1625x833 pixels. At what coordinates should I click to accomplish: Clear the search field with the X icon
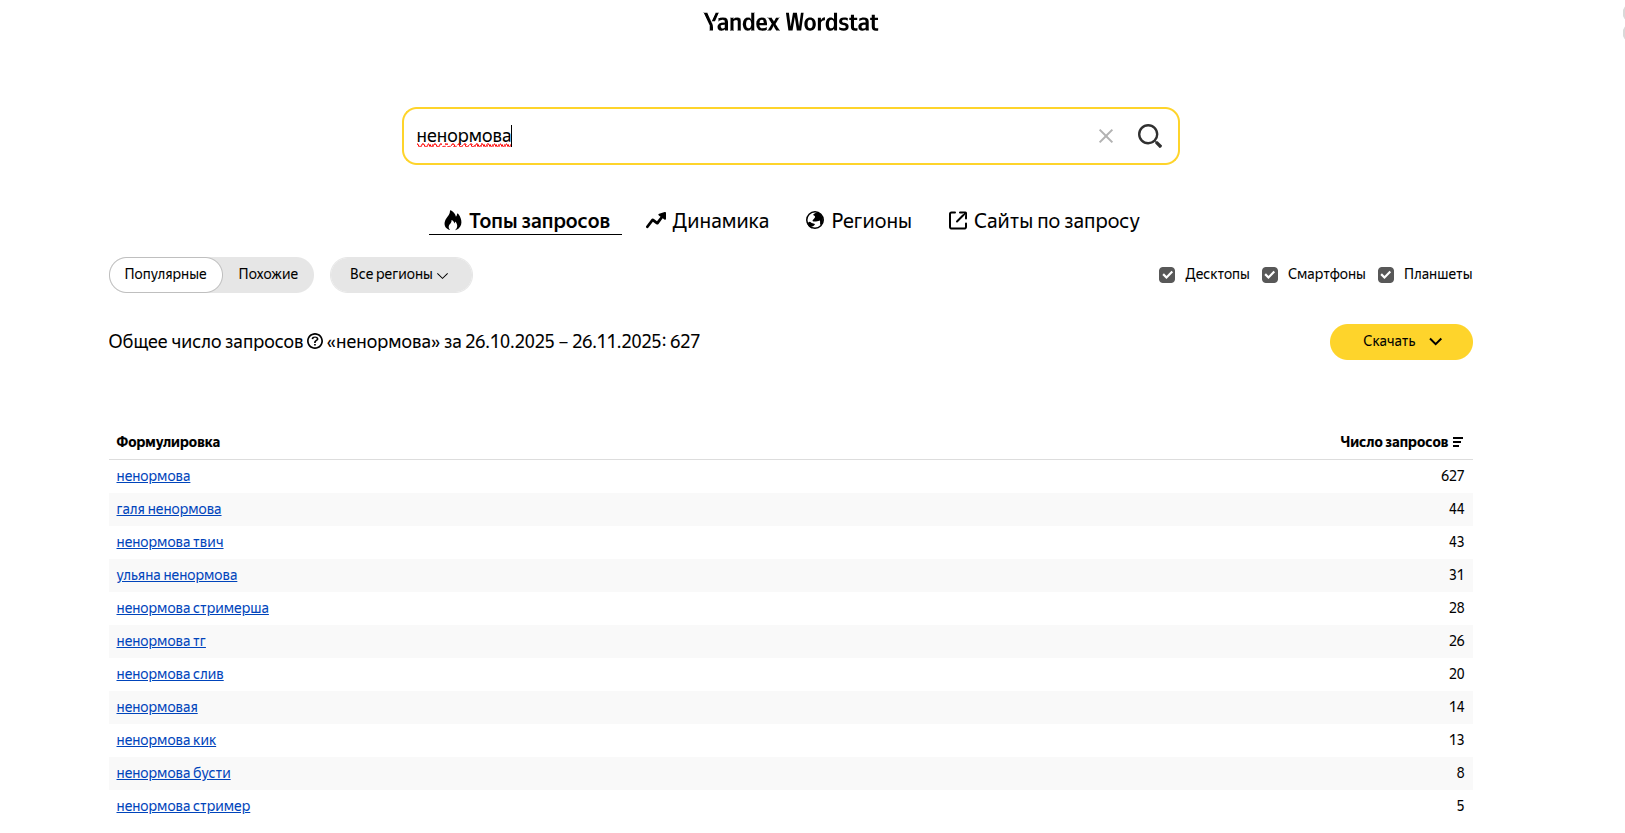click(x=1106, y=136)
